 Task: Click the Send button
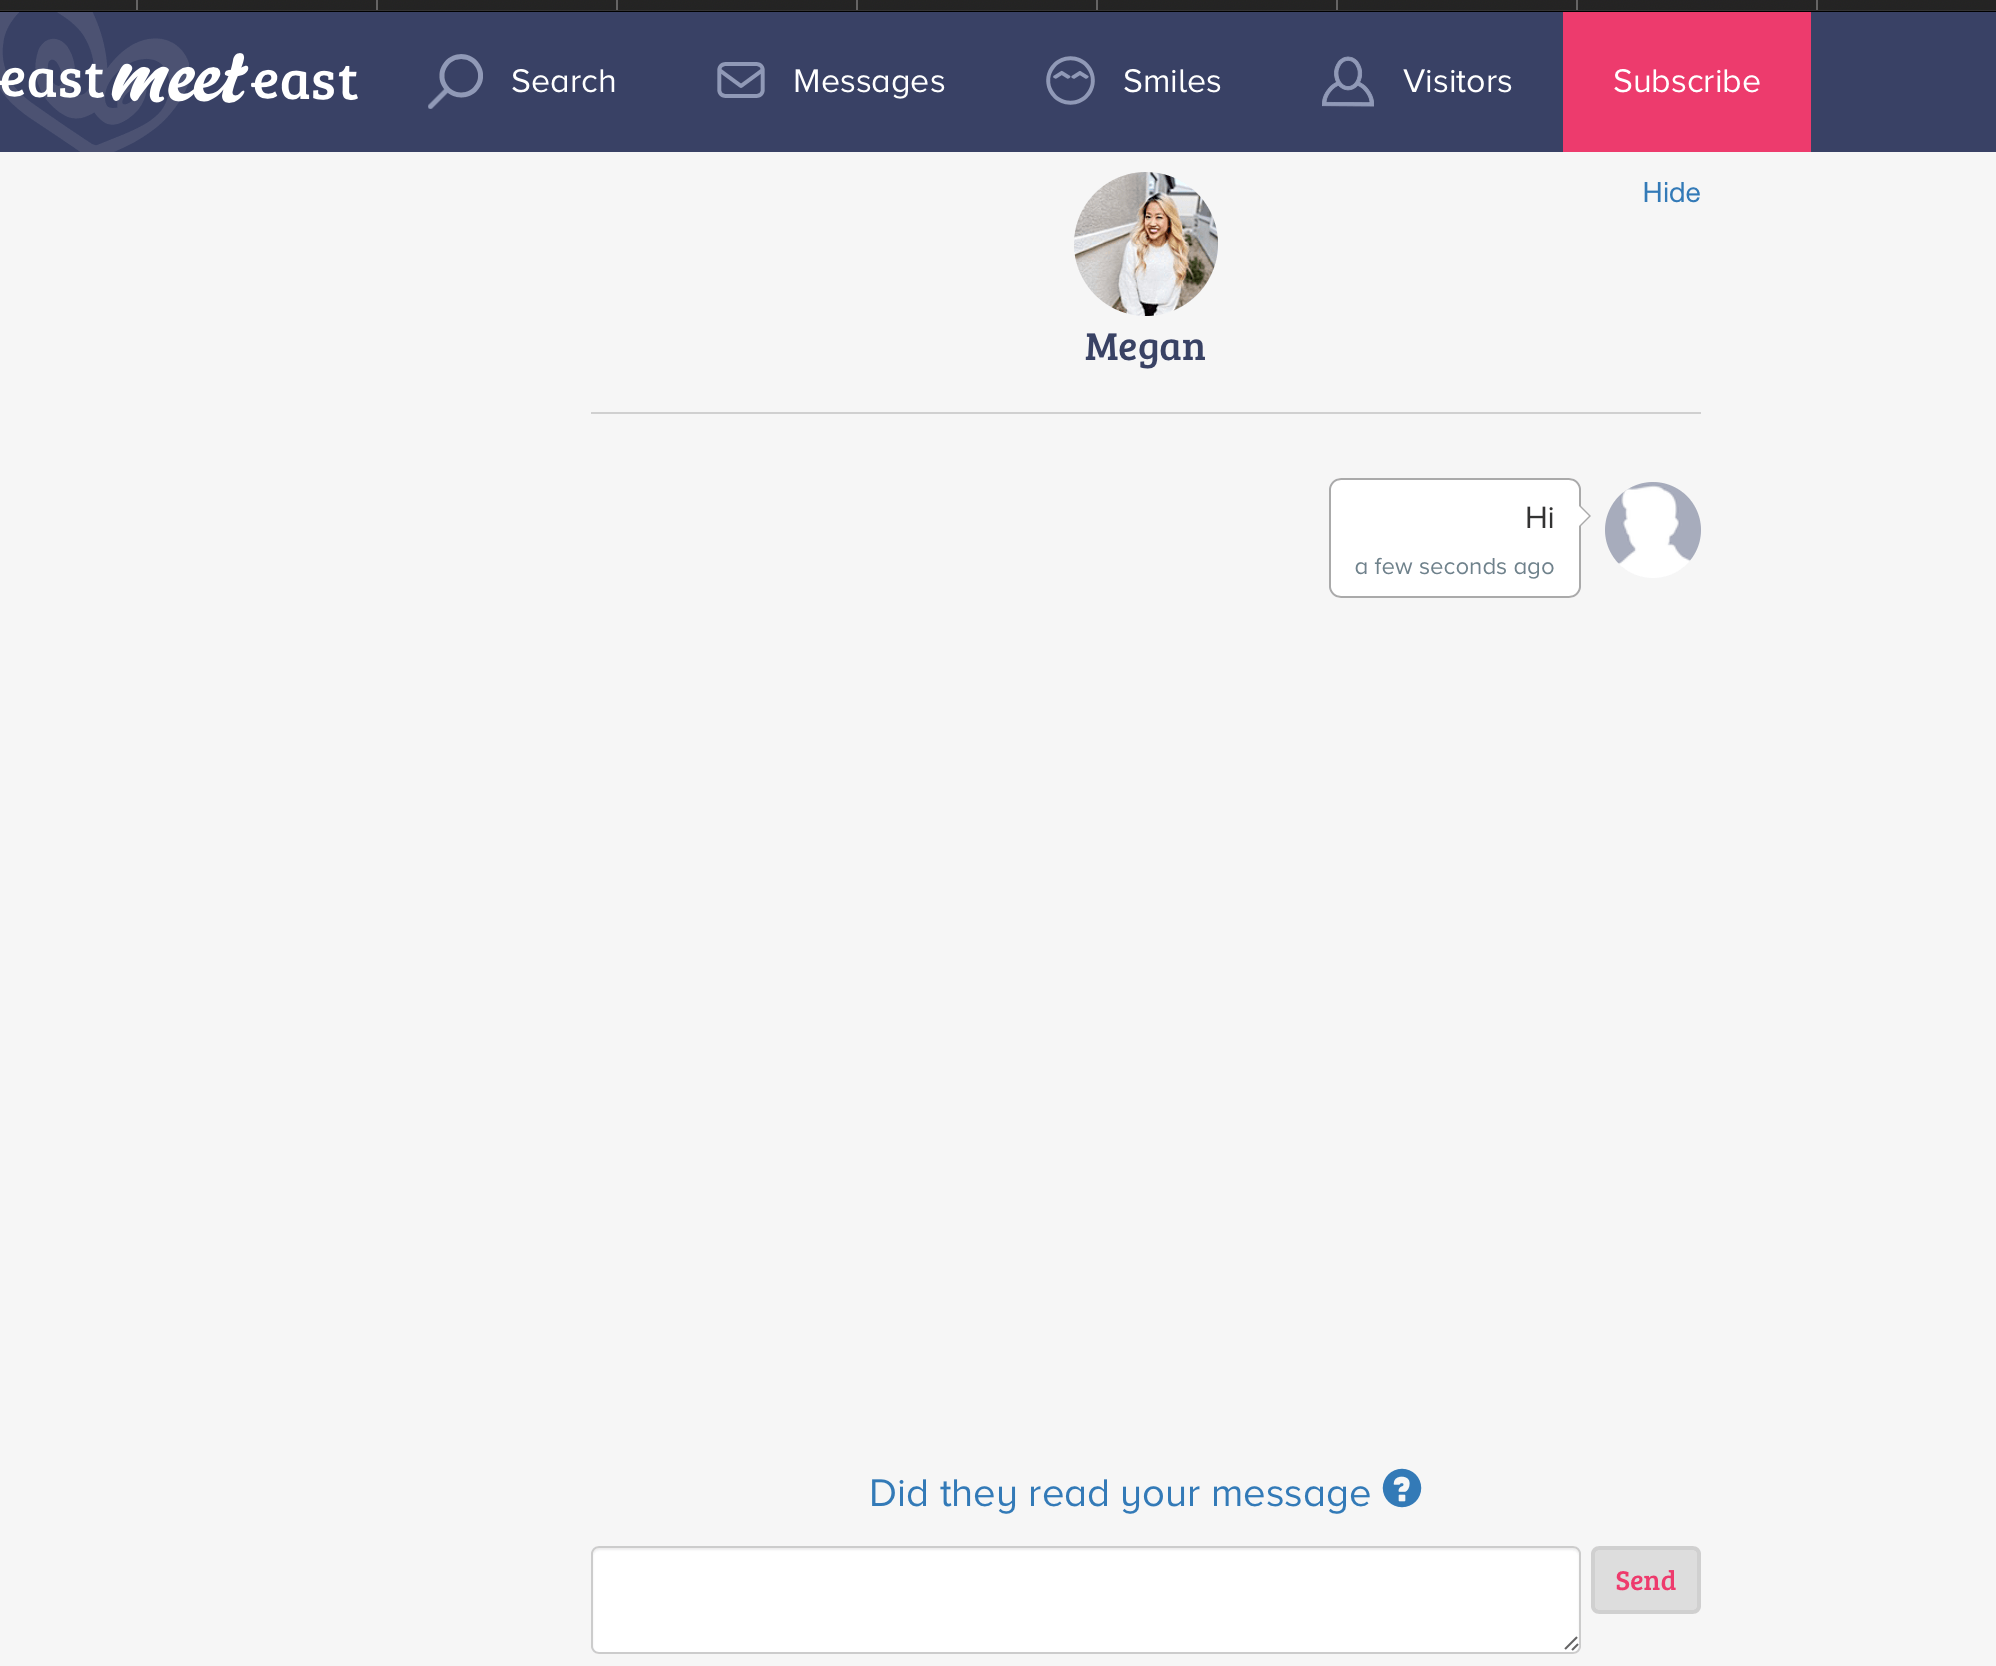tap(1646, 1580)
